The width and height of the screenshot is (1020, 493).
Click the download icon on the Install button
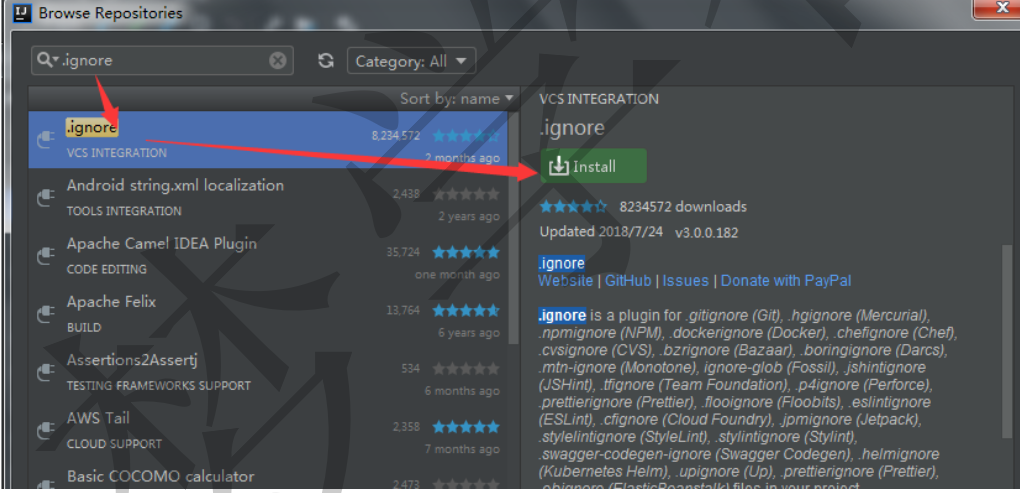pyautogui.click(x=558, y=167)
